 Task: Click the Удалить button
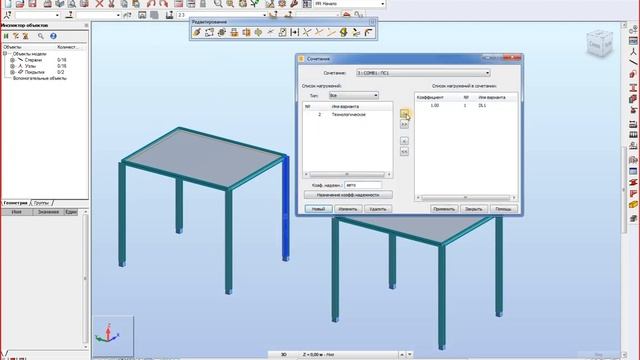(x=378, y=209)
